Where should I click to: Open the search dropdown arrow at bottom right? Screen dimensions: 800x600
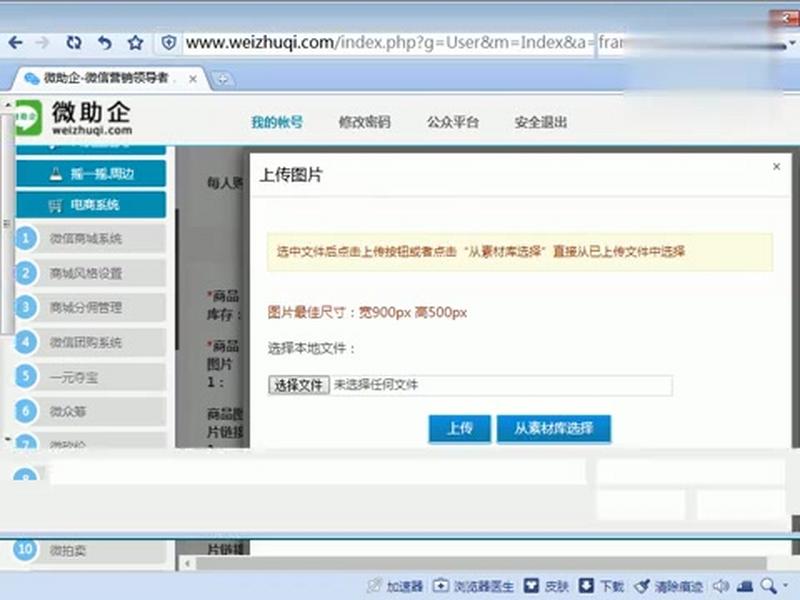[x=786, y=587]
